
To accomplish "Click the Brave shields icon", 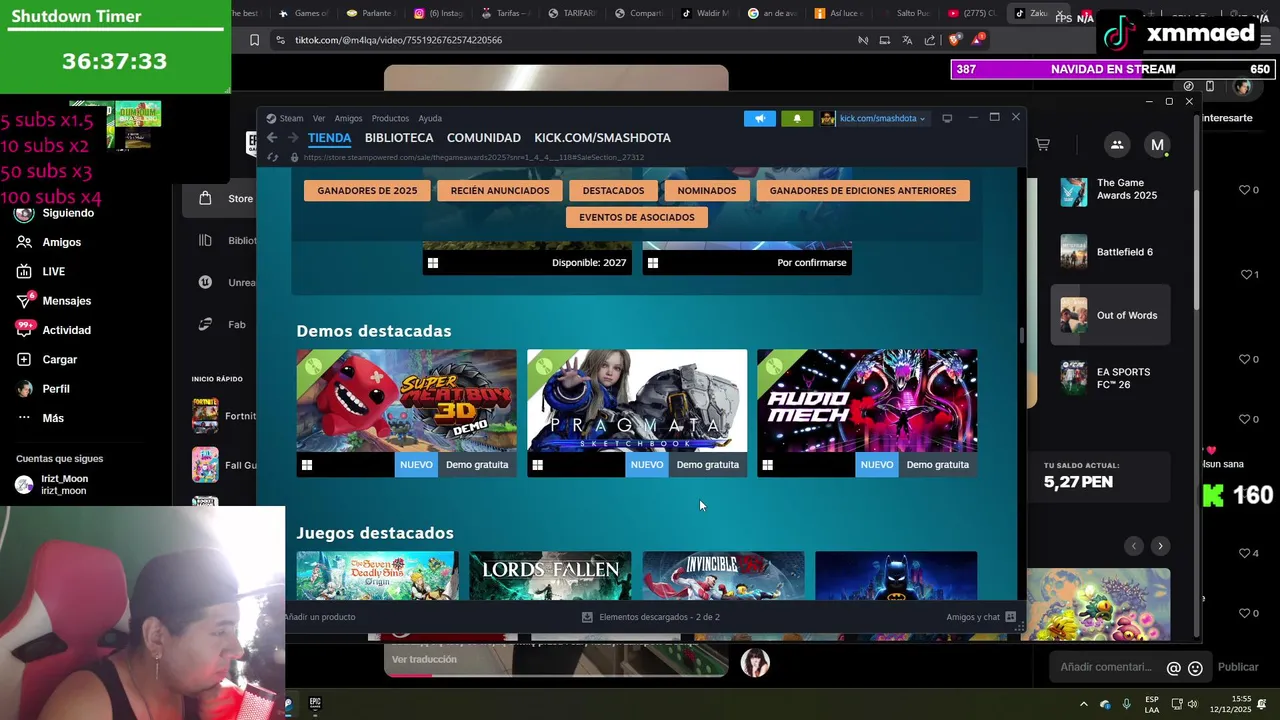I will tap(953, 40).
